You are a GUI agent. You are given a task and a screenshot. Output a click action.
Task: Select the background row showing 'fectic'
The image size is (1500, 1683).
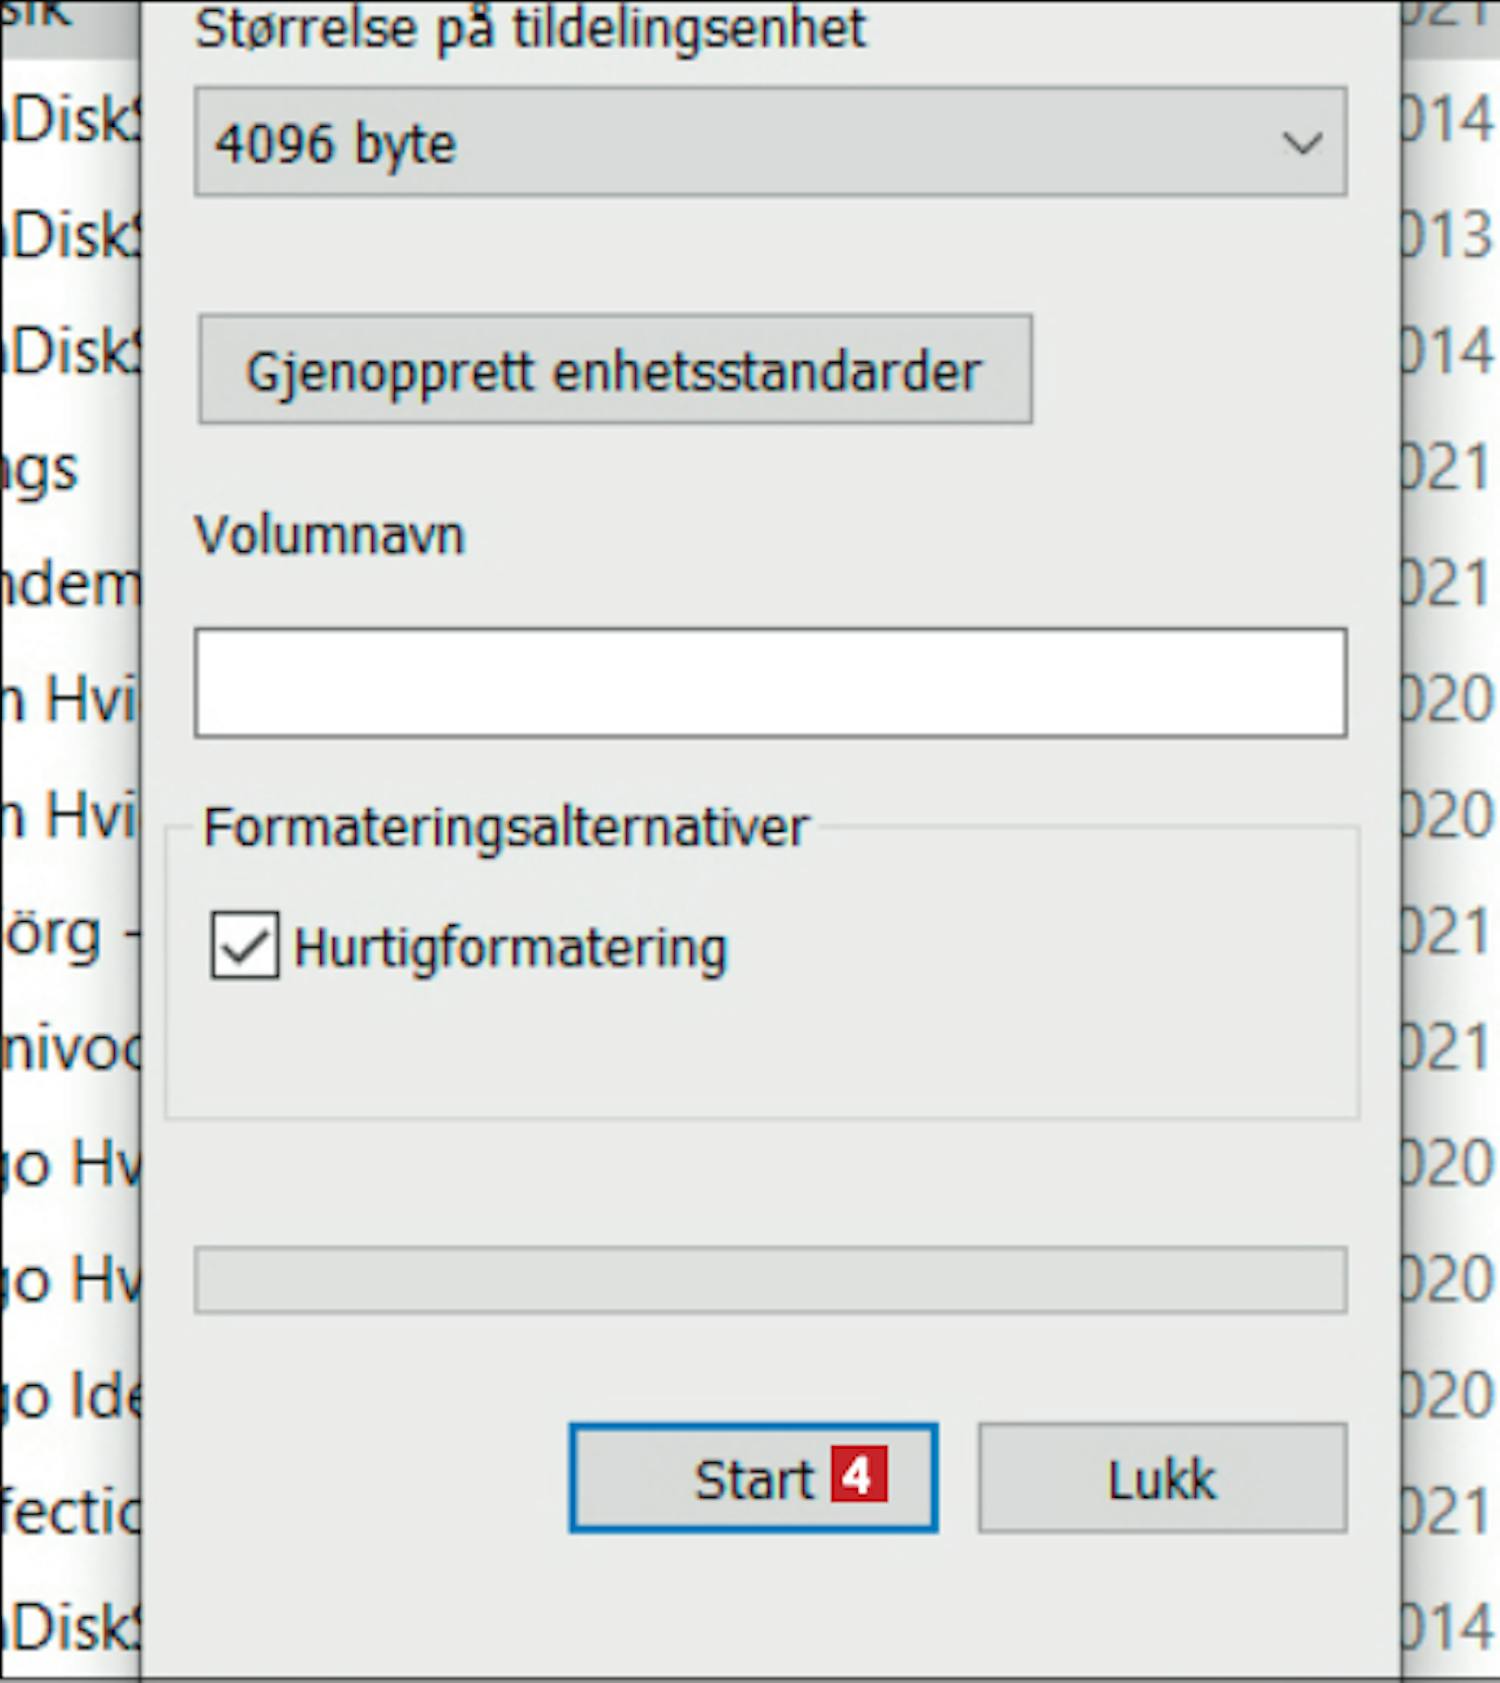click(x=70, y=1513)
